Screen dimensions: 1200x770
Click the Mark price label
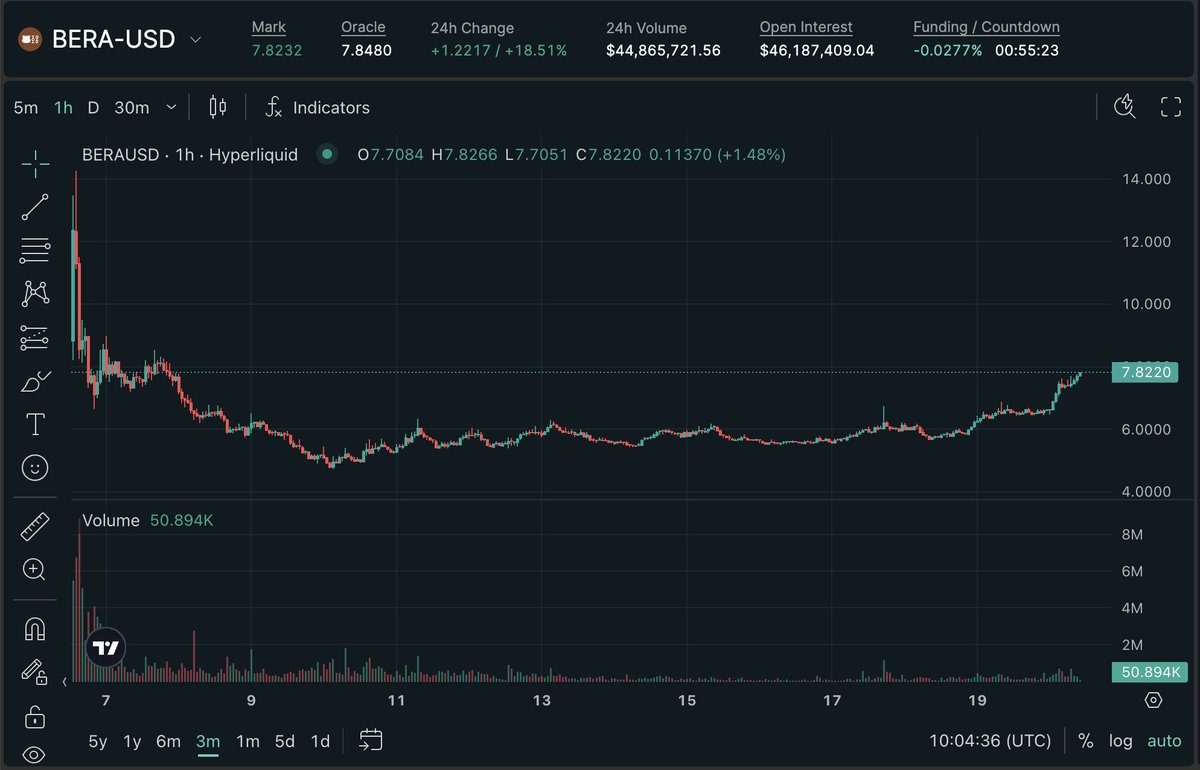pos(268,27)
